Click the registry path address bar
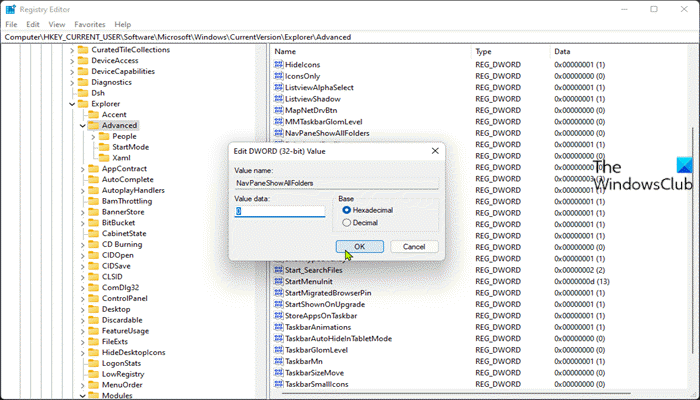 350,37
